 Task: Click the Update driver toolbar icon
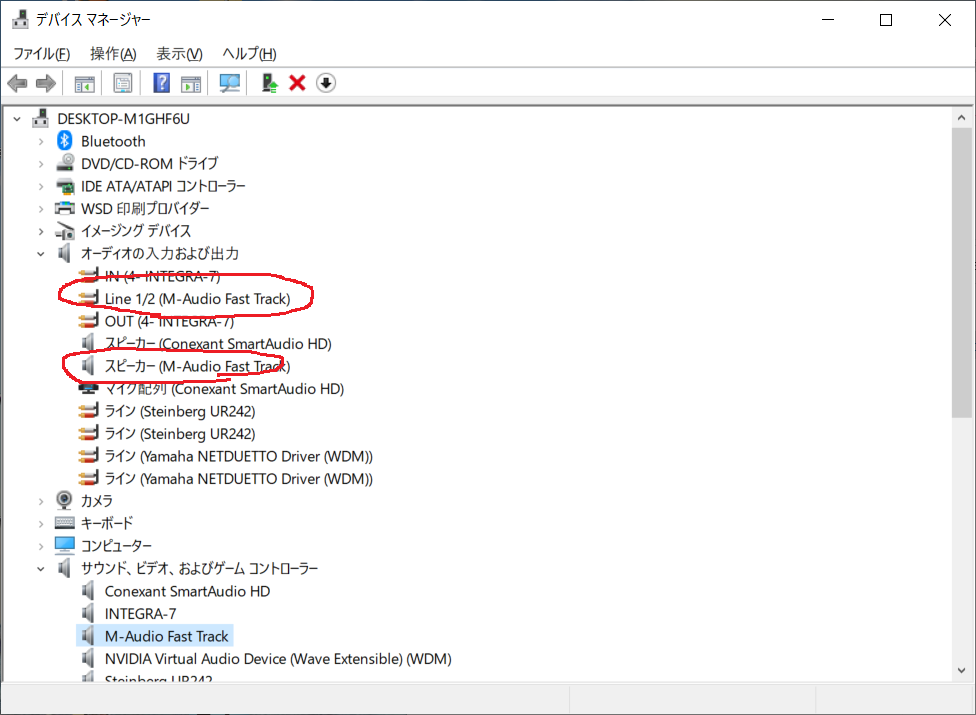pyautogui.click(x=270, y=83)
